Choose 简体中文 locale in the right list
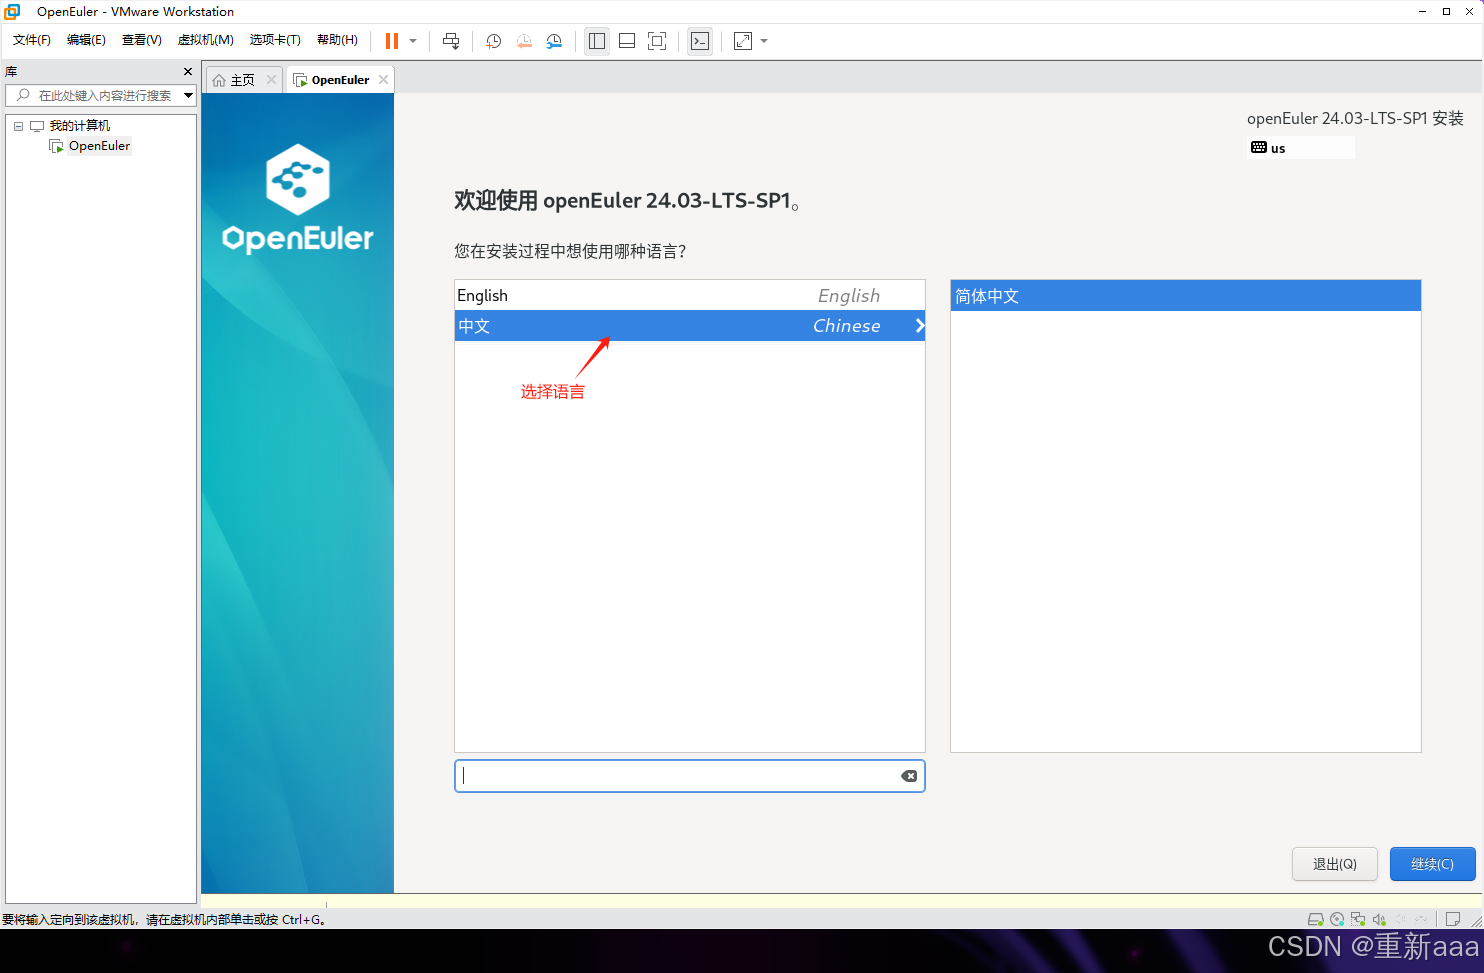The image size is (1484, 973). (x=1185, y=296)
